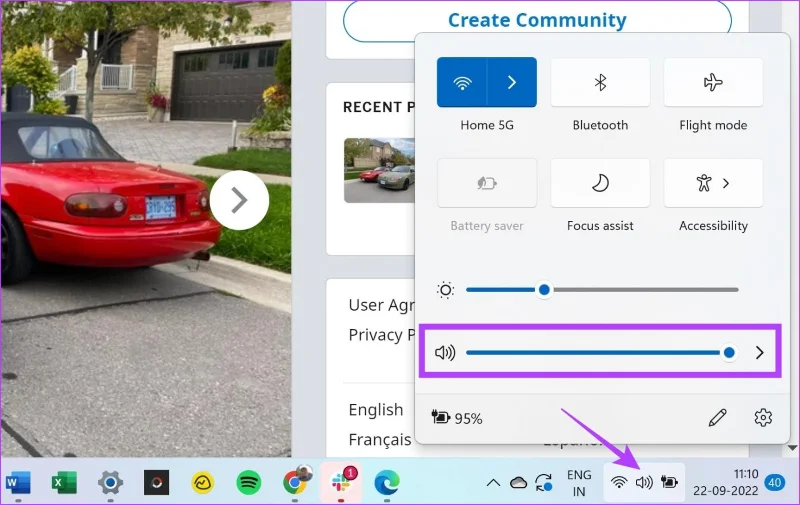
Task: Enable Flight mode
Action: [713, 82]
